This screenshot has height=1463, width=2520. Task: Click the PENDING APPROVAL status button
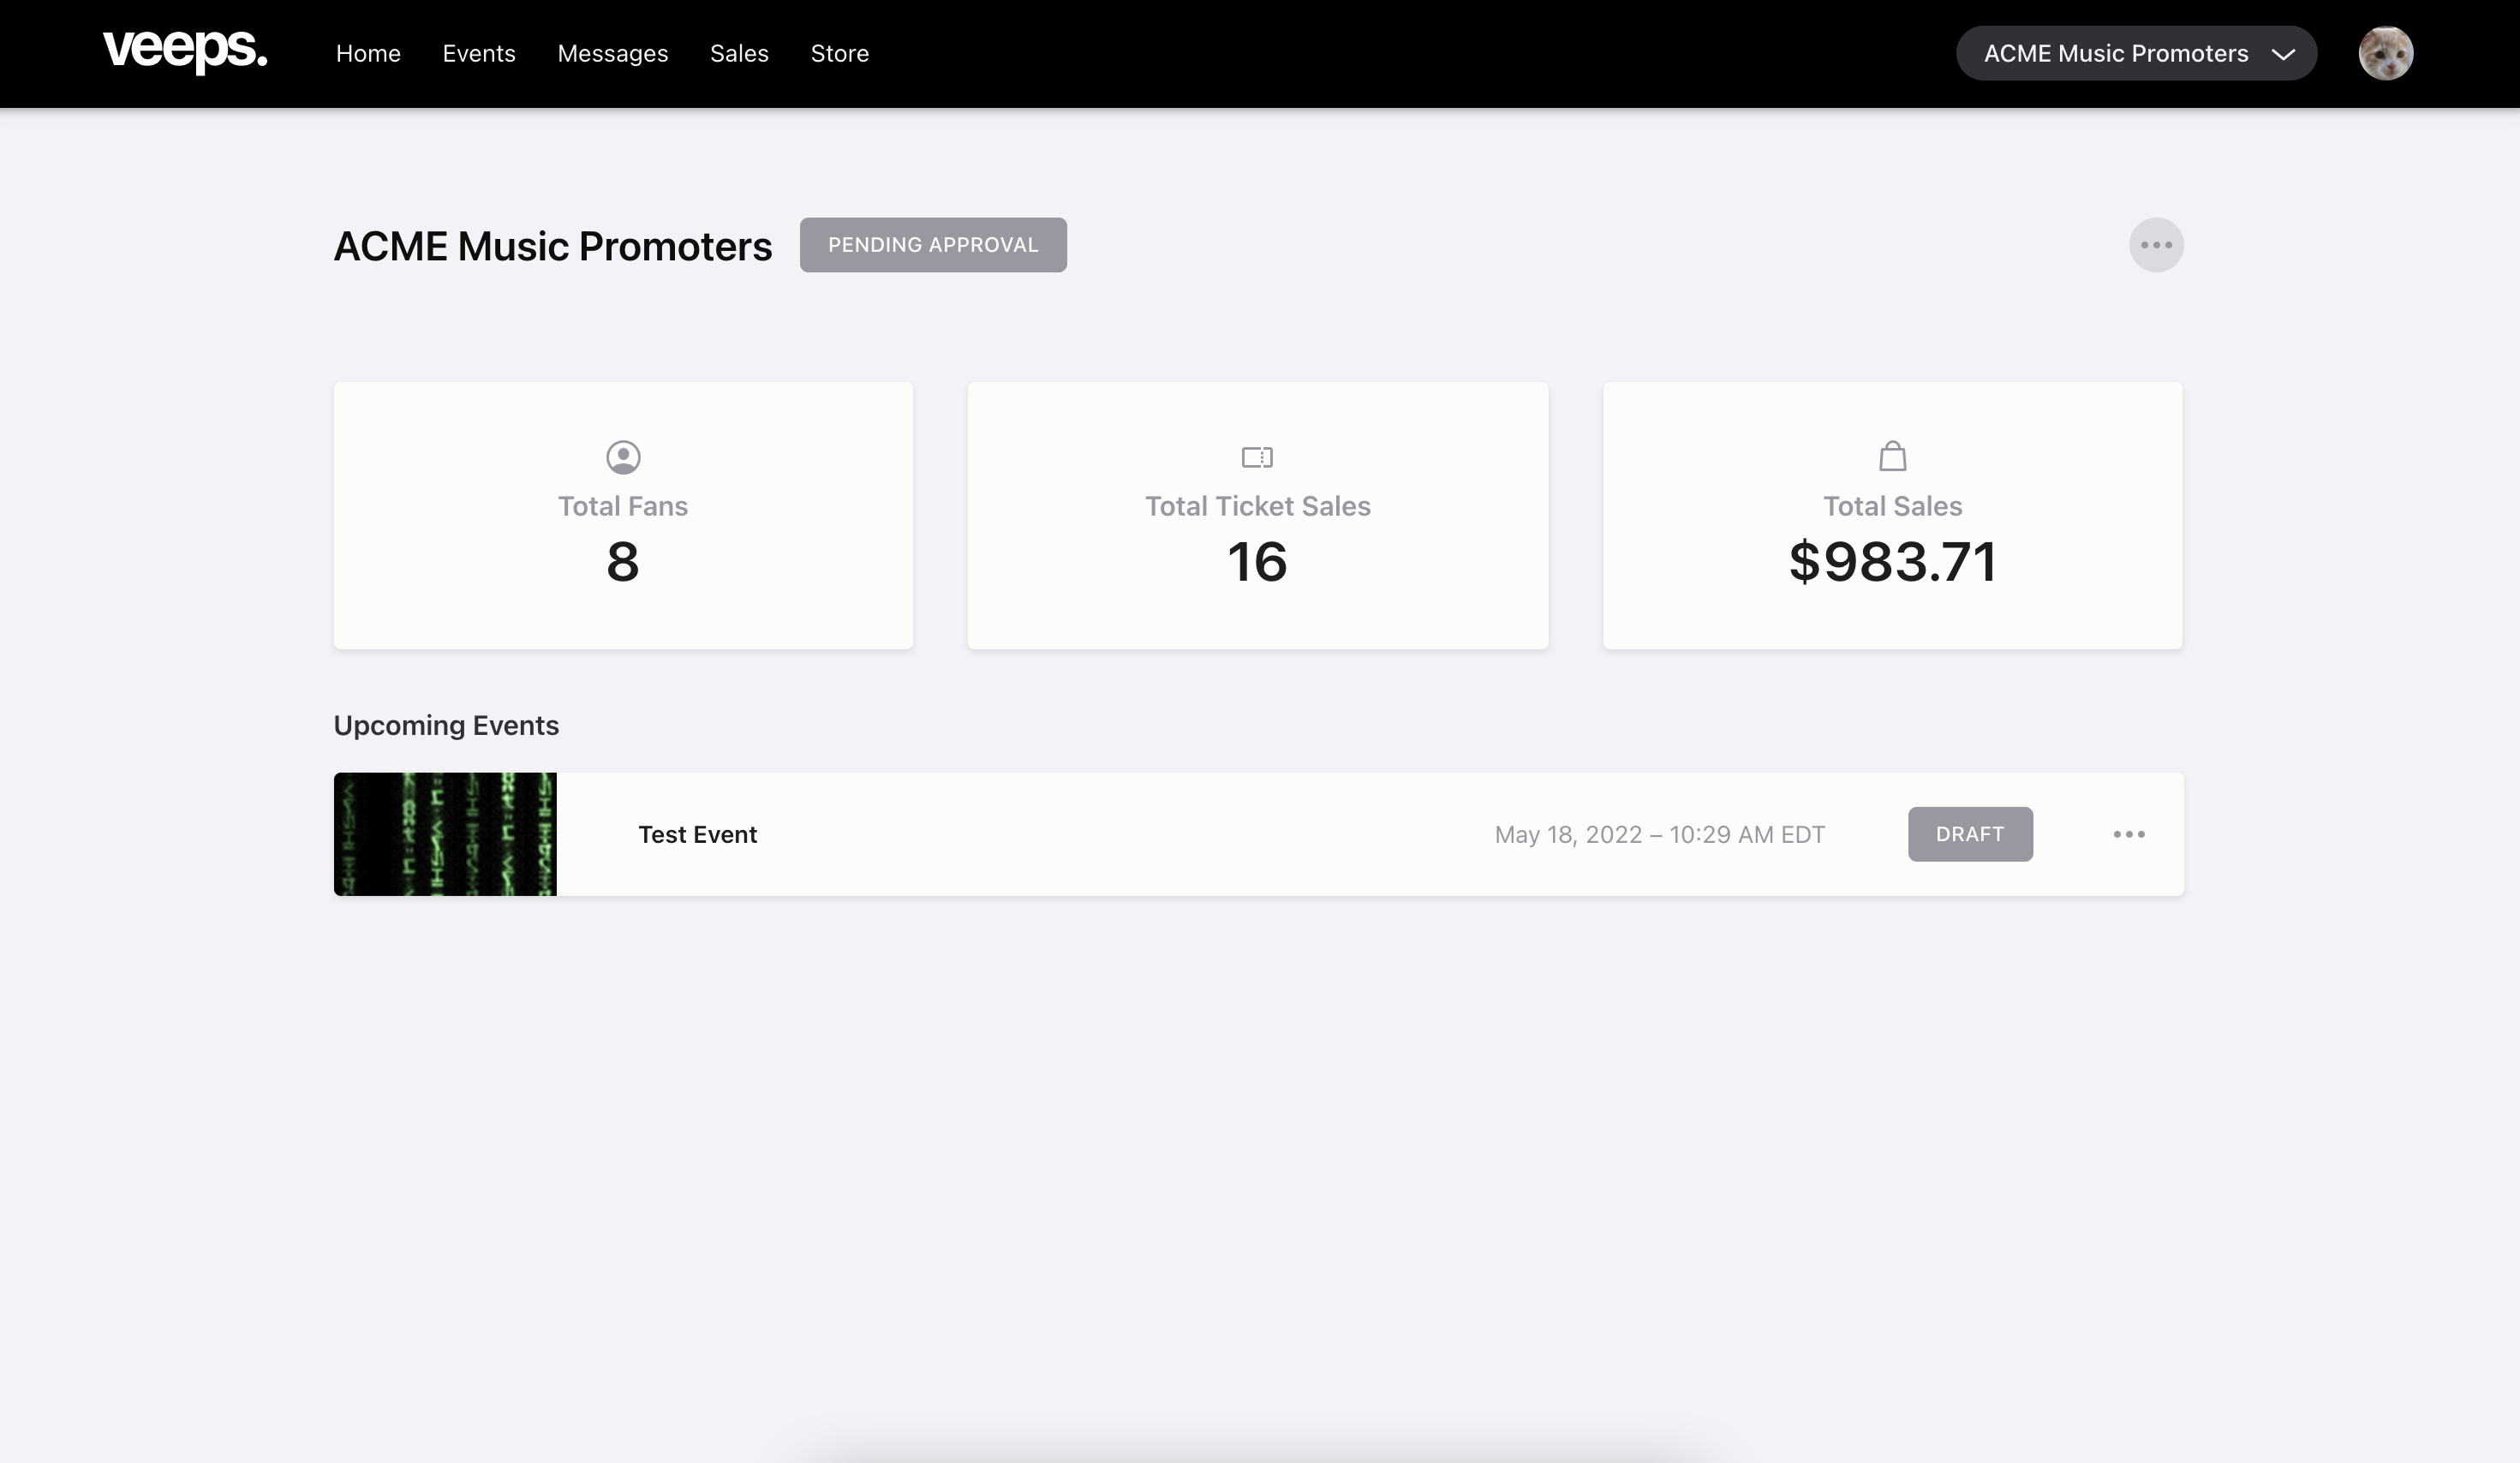point(934,244)
